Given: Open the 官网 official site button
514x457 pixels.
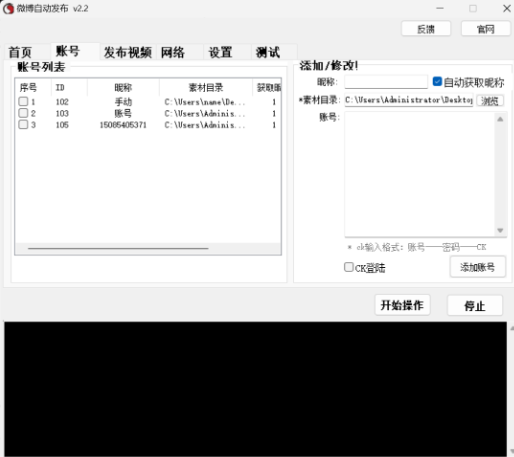Looking at the screenshot, I should pos(485,29).
